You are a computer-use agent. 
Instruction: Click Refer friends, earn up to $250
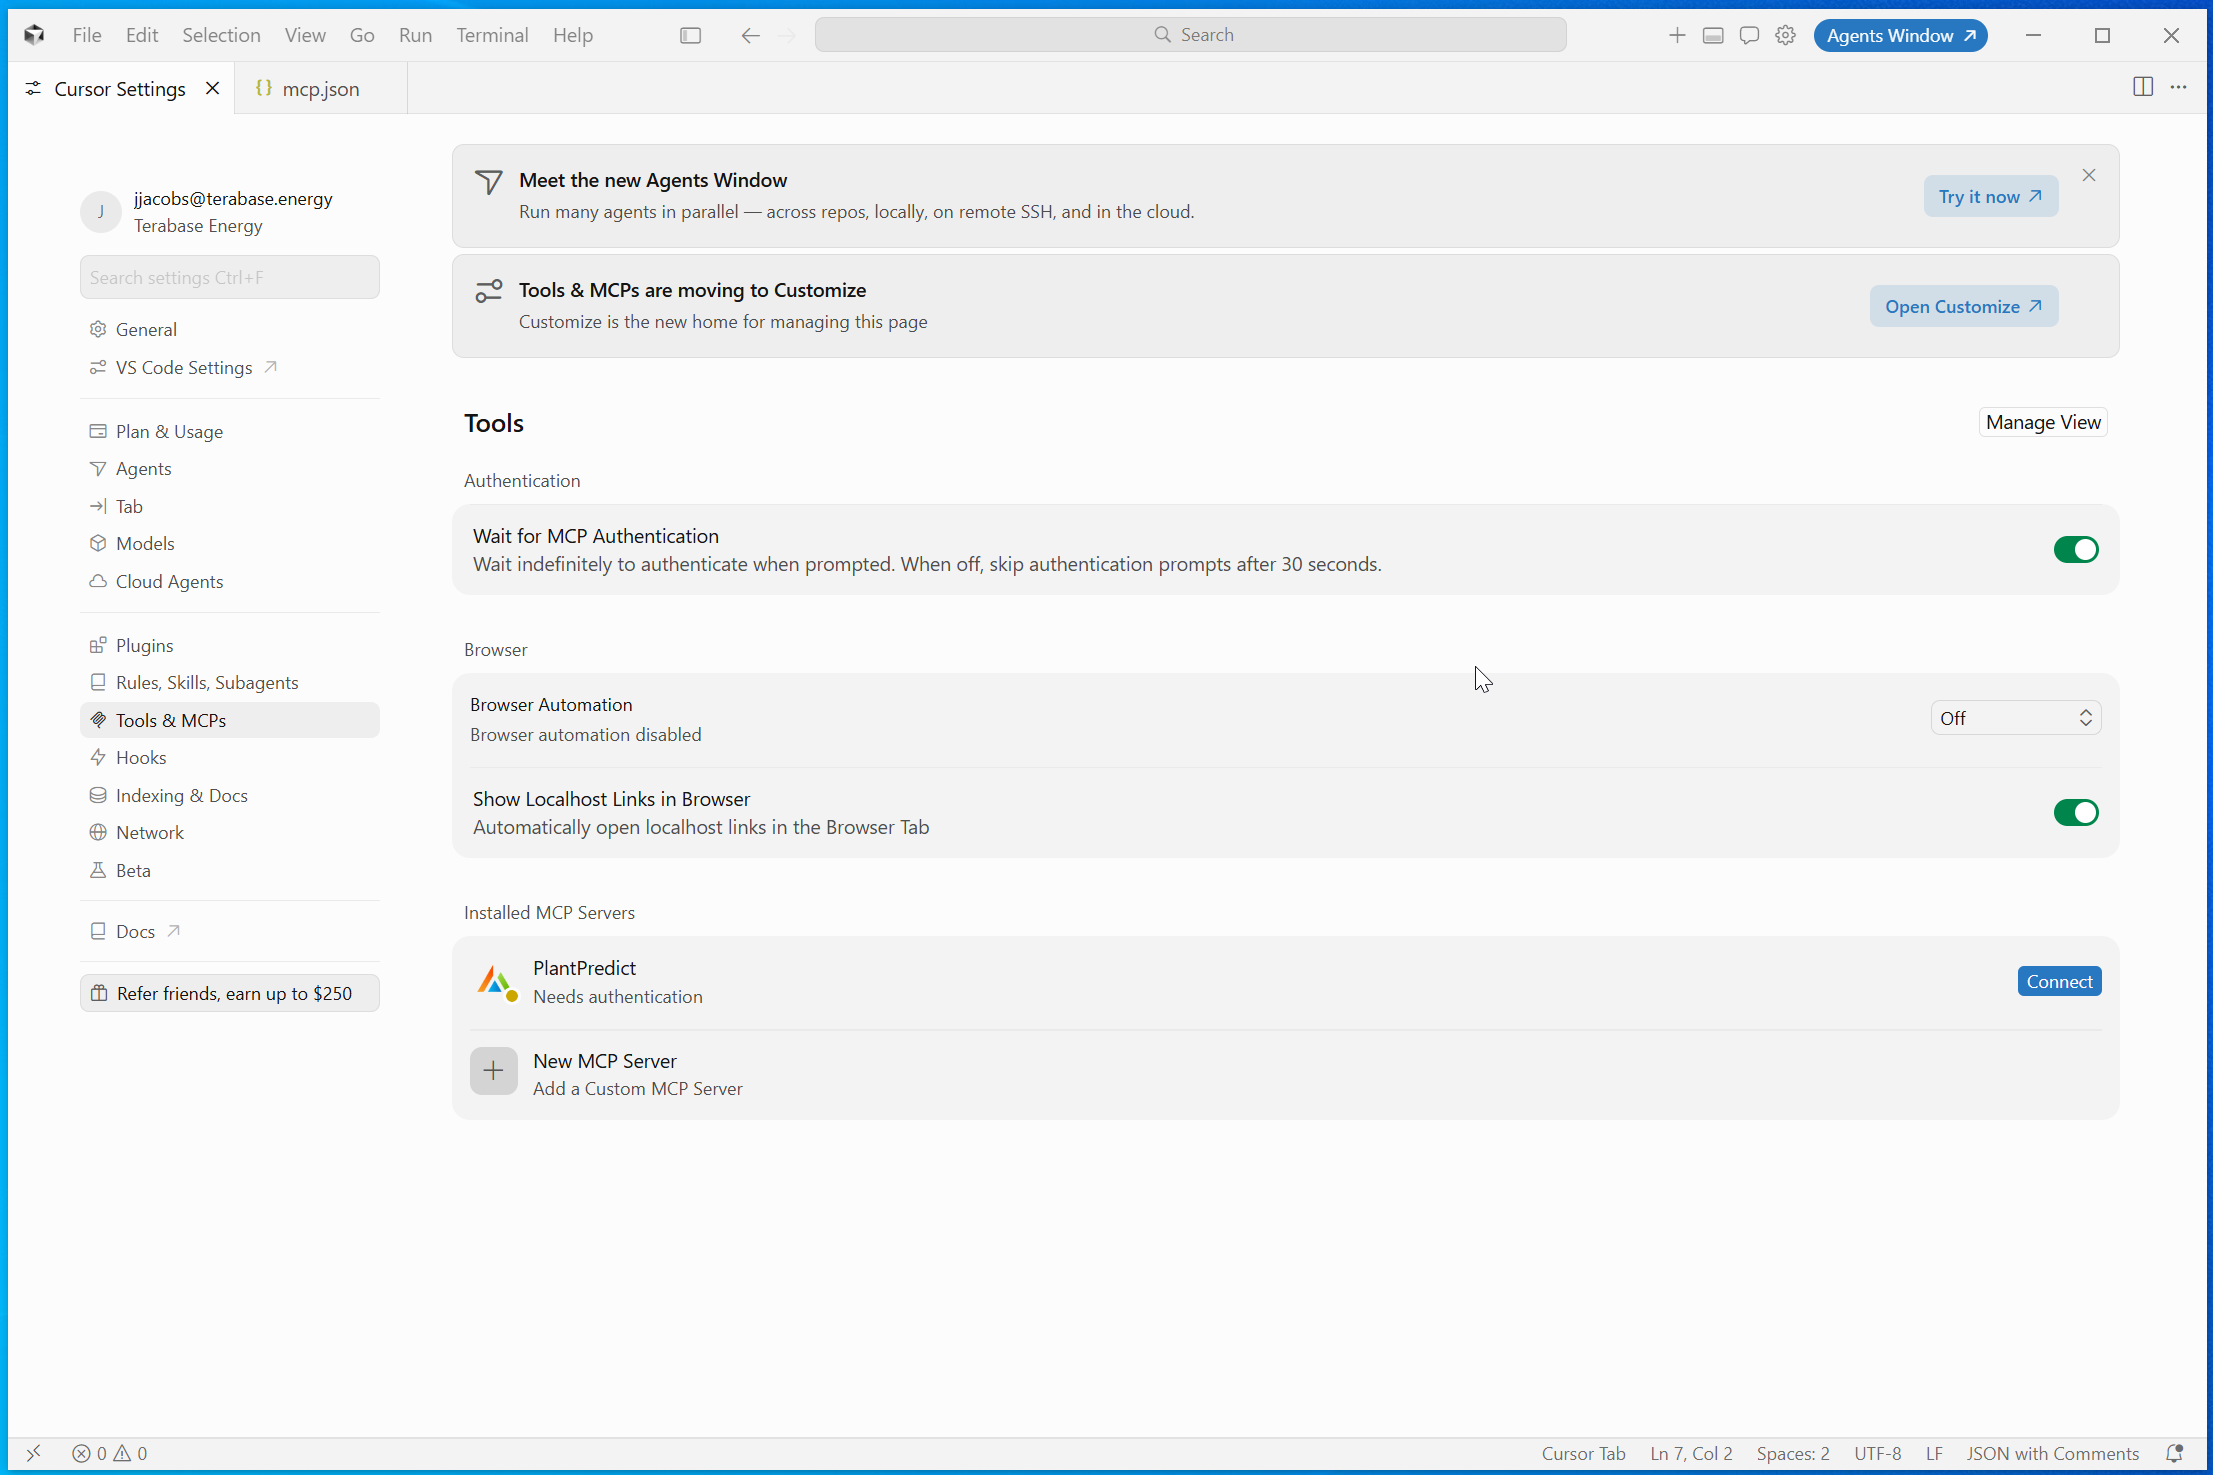pyautogui.click(x=230, y=993)
